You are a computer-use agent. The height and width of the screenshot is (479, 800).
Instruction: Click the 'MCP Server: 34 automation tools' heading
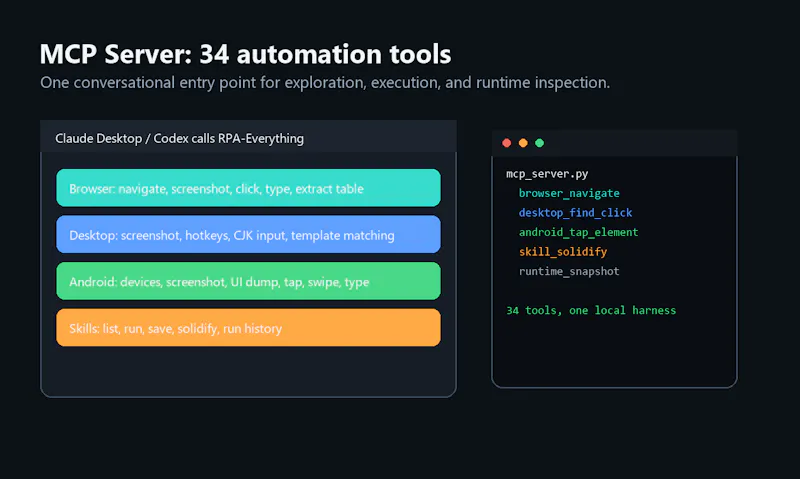tap(245, 54)
